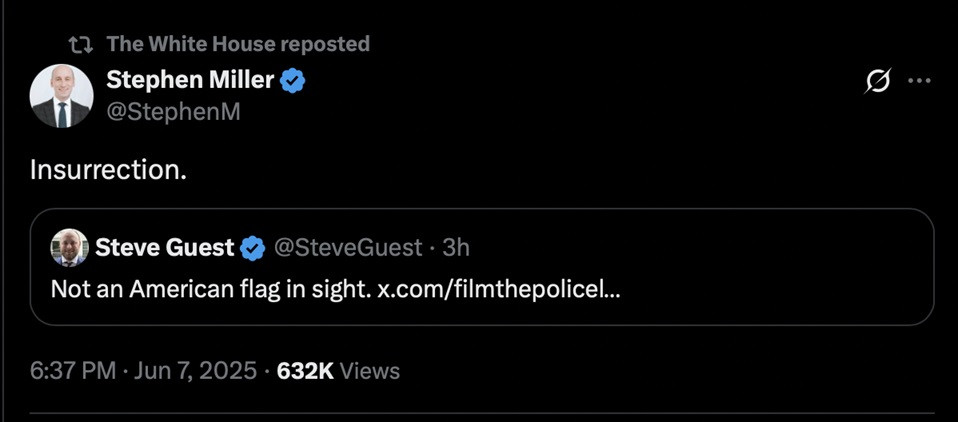The image size is (958, 422).
Task: Click Stephen Miller's blue verified badge
Action: [292, 81]
